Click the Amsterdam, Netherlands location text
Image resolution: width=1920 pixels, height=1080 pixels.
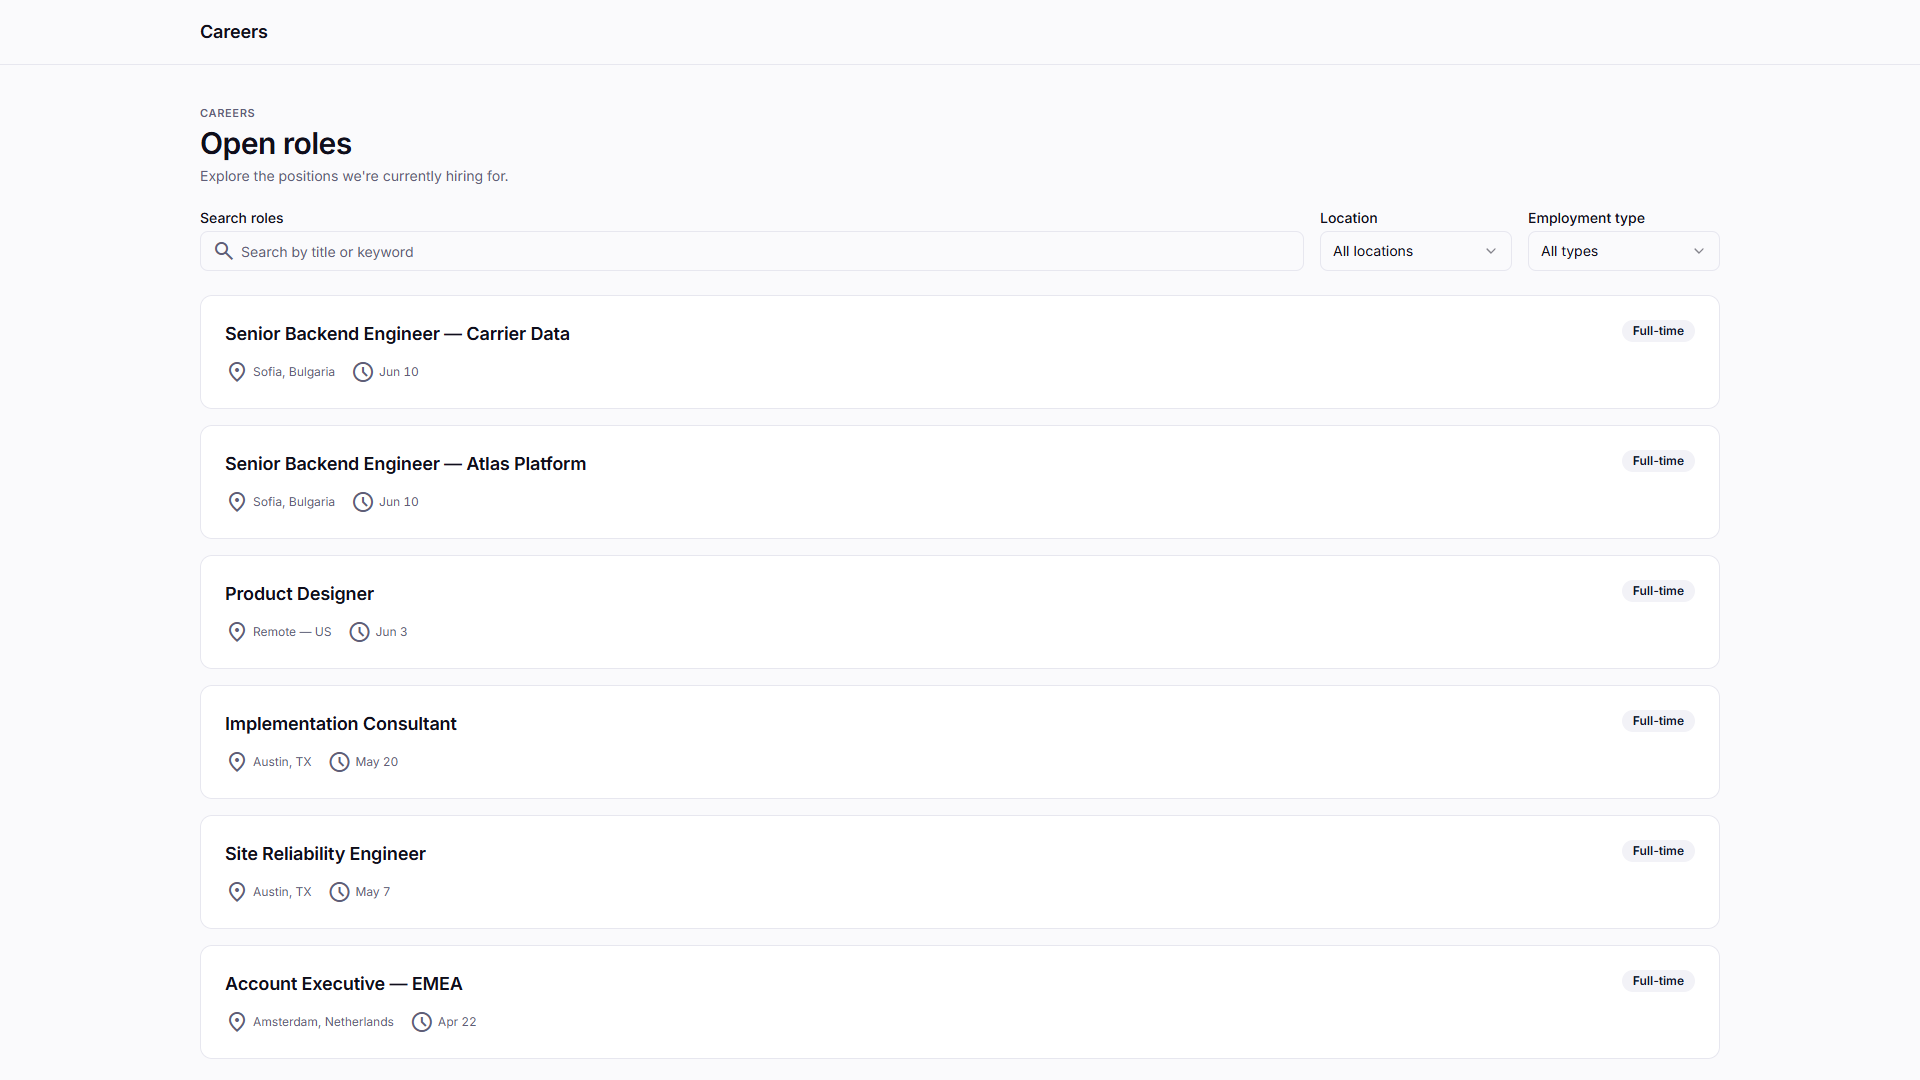tap(323, 1022)
